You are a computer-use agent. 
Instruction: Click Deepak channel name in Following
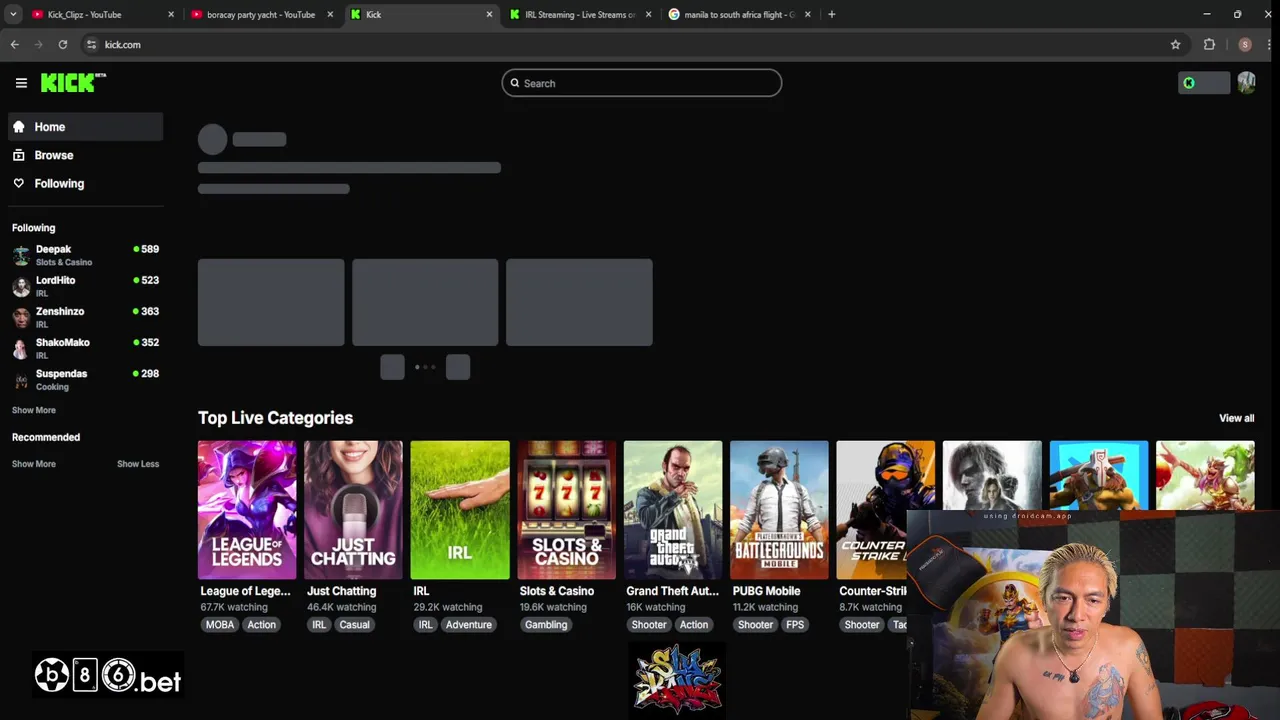[54, 249]
